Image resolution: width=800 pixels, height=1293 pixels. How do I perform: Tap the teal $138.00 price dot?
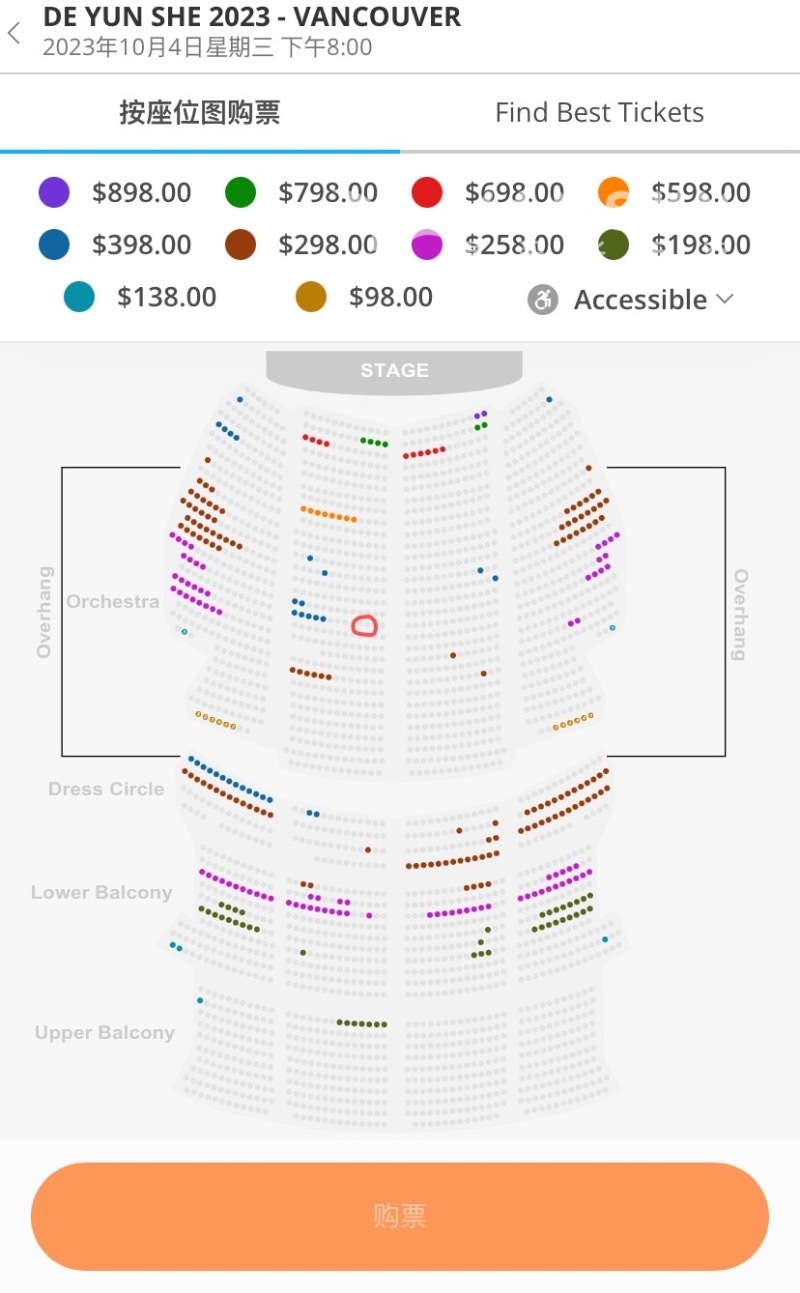tap(79, 297)
